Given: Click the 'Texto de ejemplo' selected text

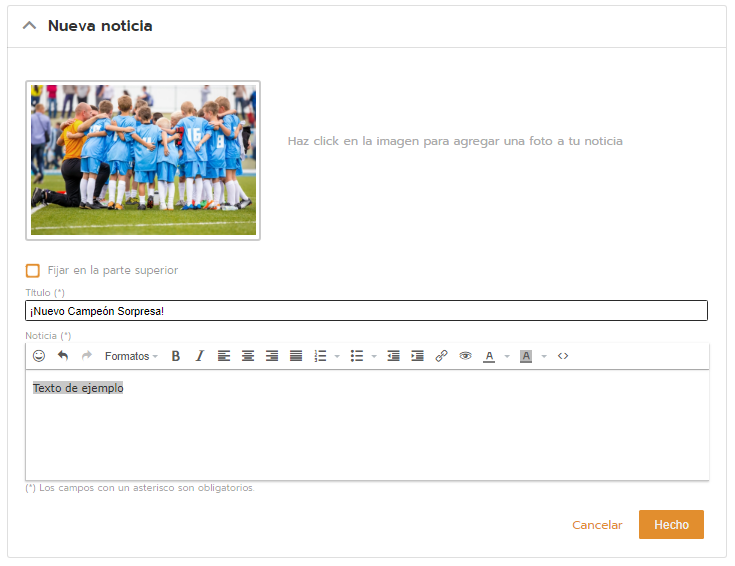Looking at the screenshot, I should click(x=78, y=388).
